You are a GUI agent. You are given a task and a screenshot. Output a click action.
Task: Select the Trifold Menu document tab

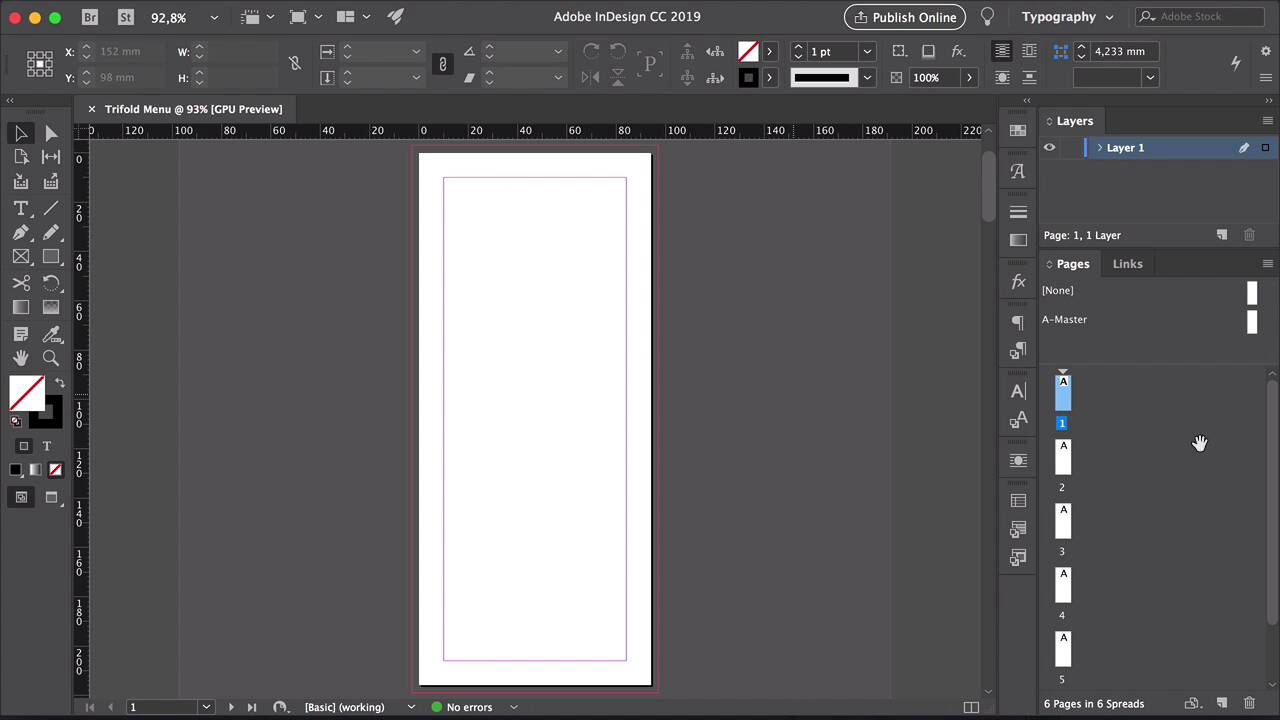point(193,109)
